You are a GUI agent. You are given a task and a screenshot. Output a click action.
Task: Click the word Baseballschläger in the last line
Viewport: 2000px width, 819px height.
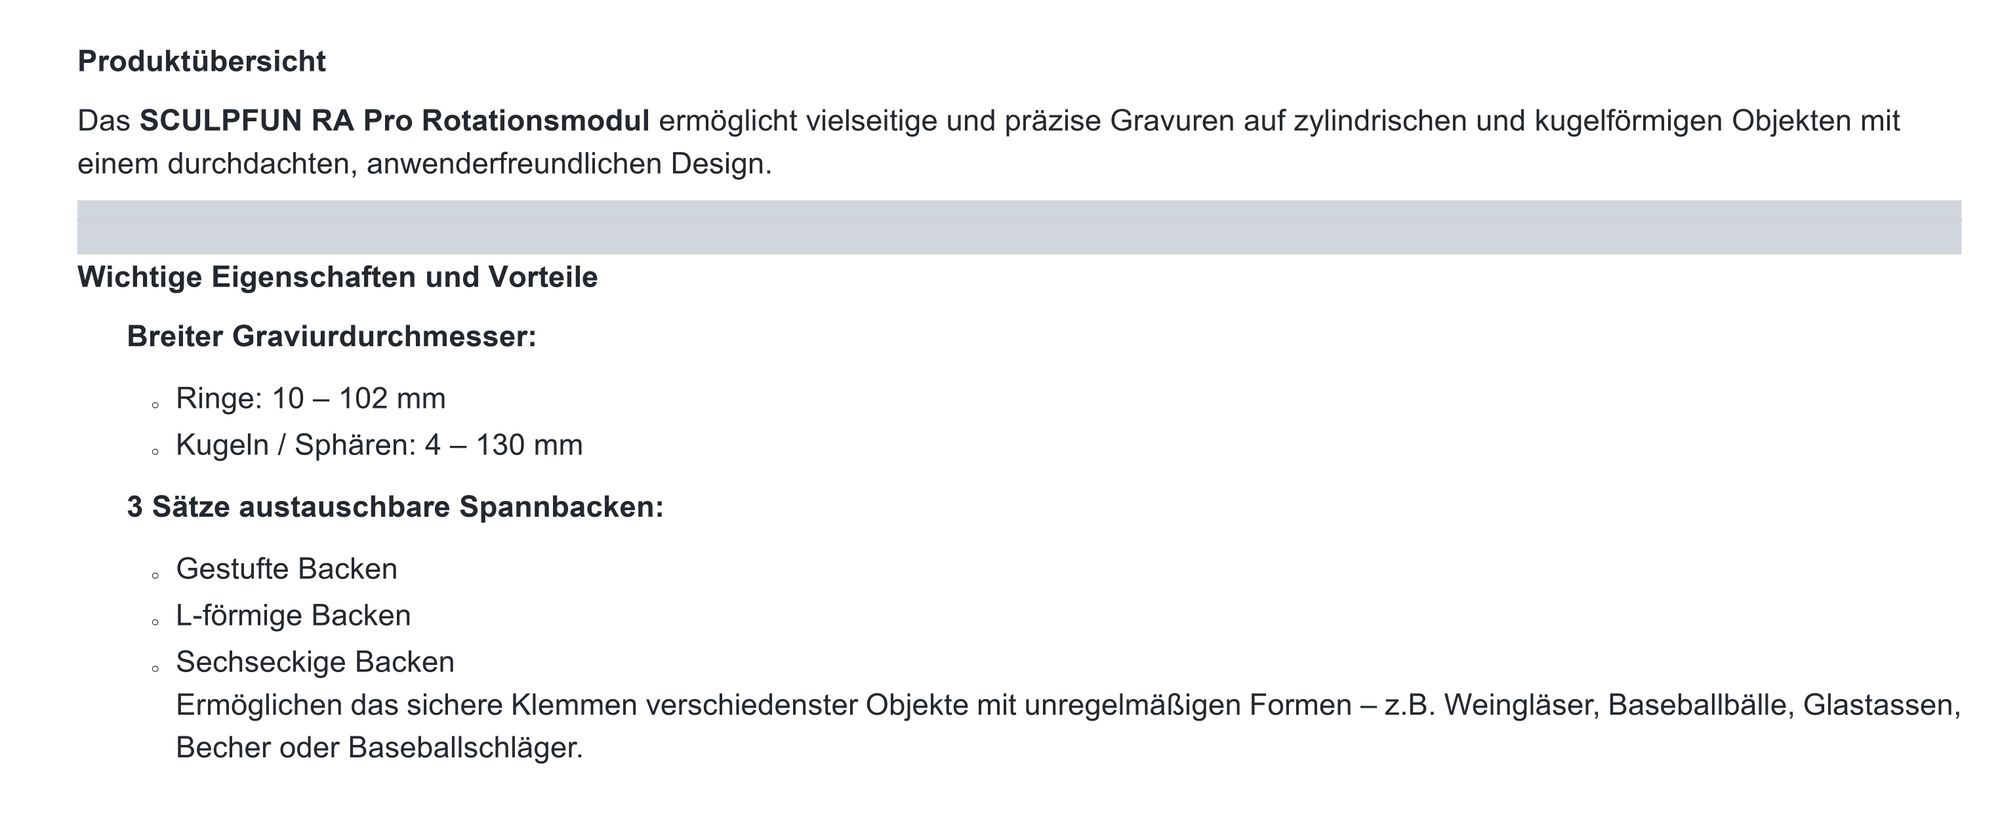pos(465,748)
